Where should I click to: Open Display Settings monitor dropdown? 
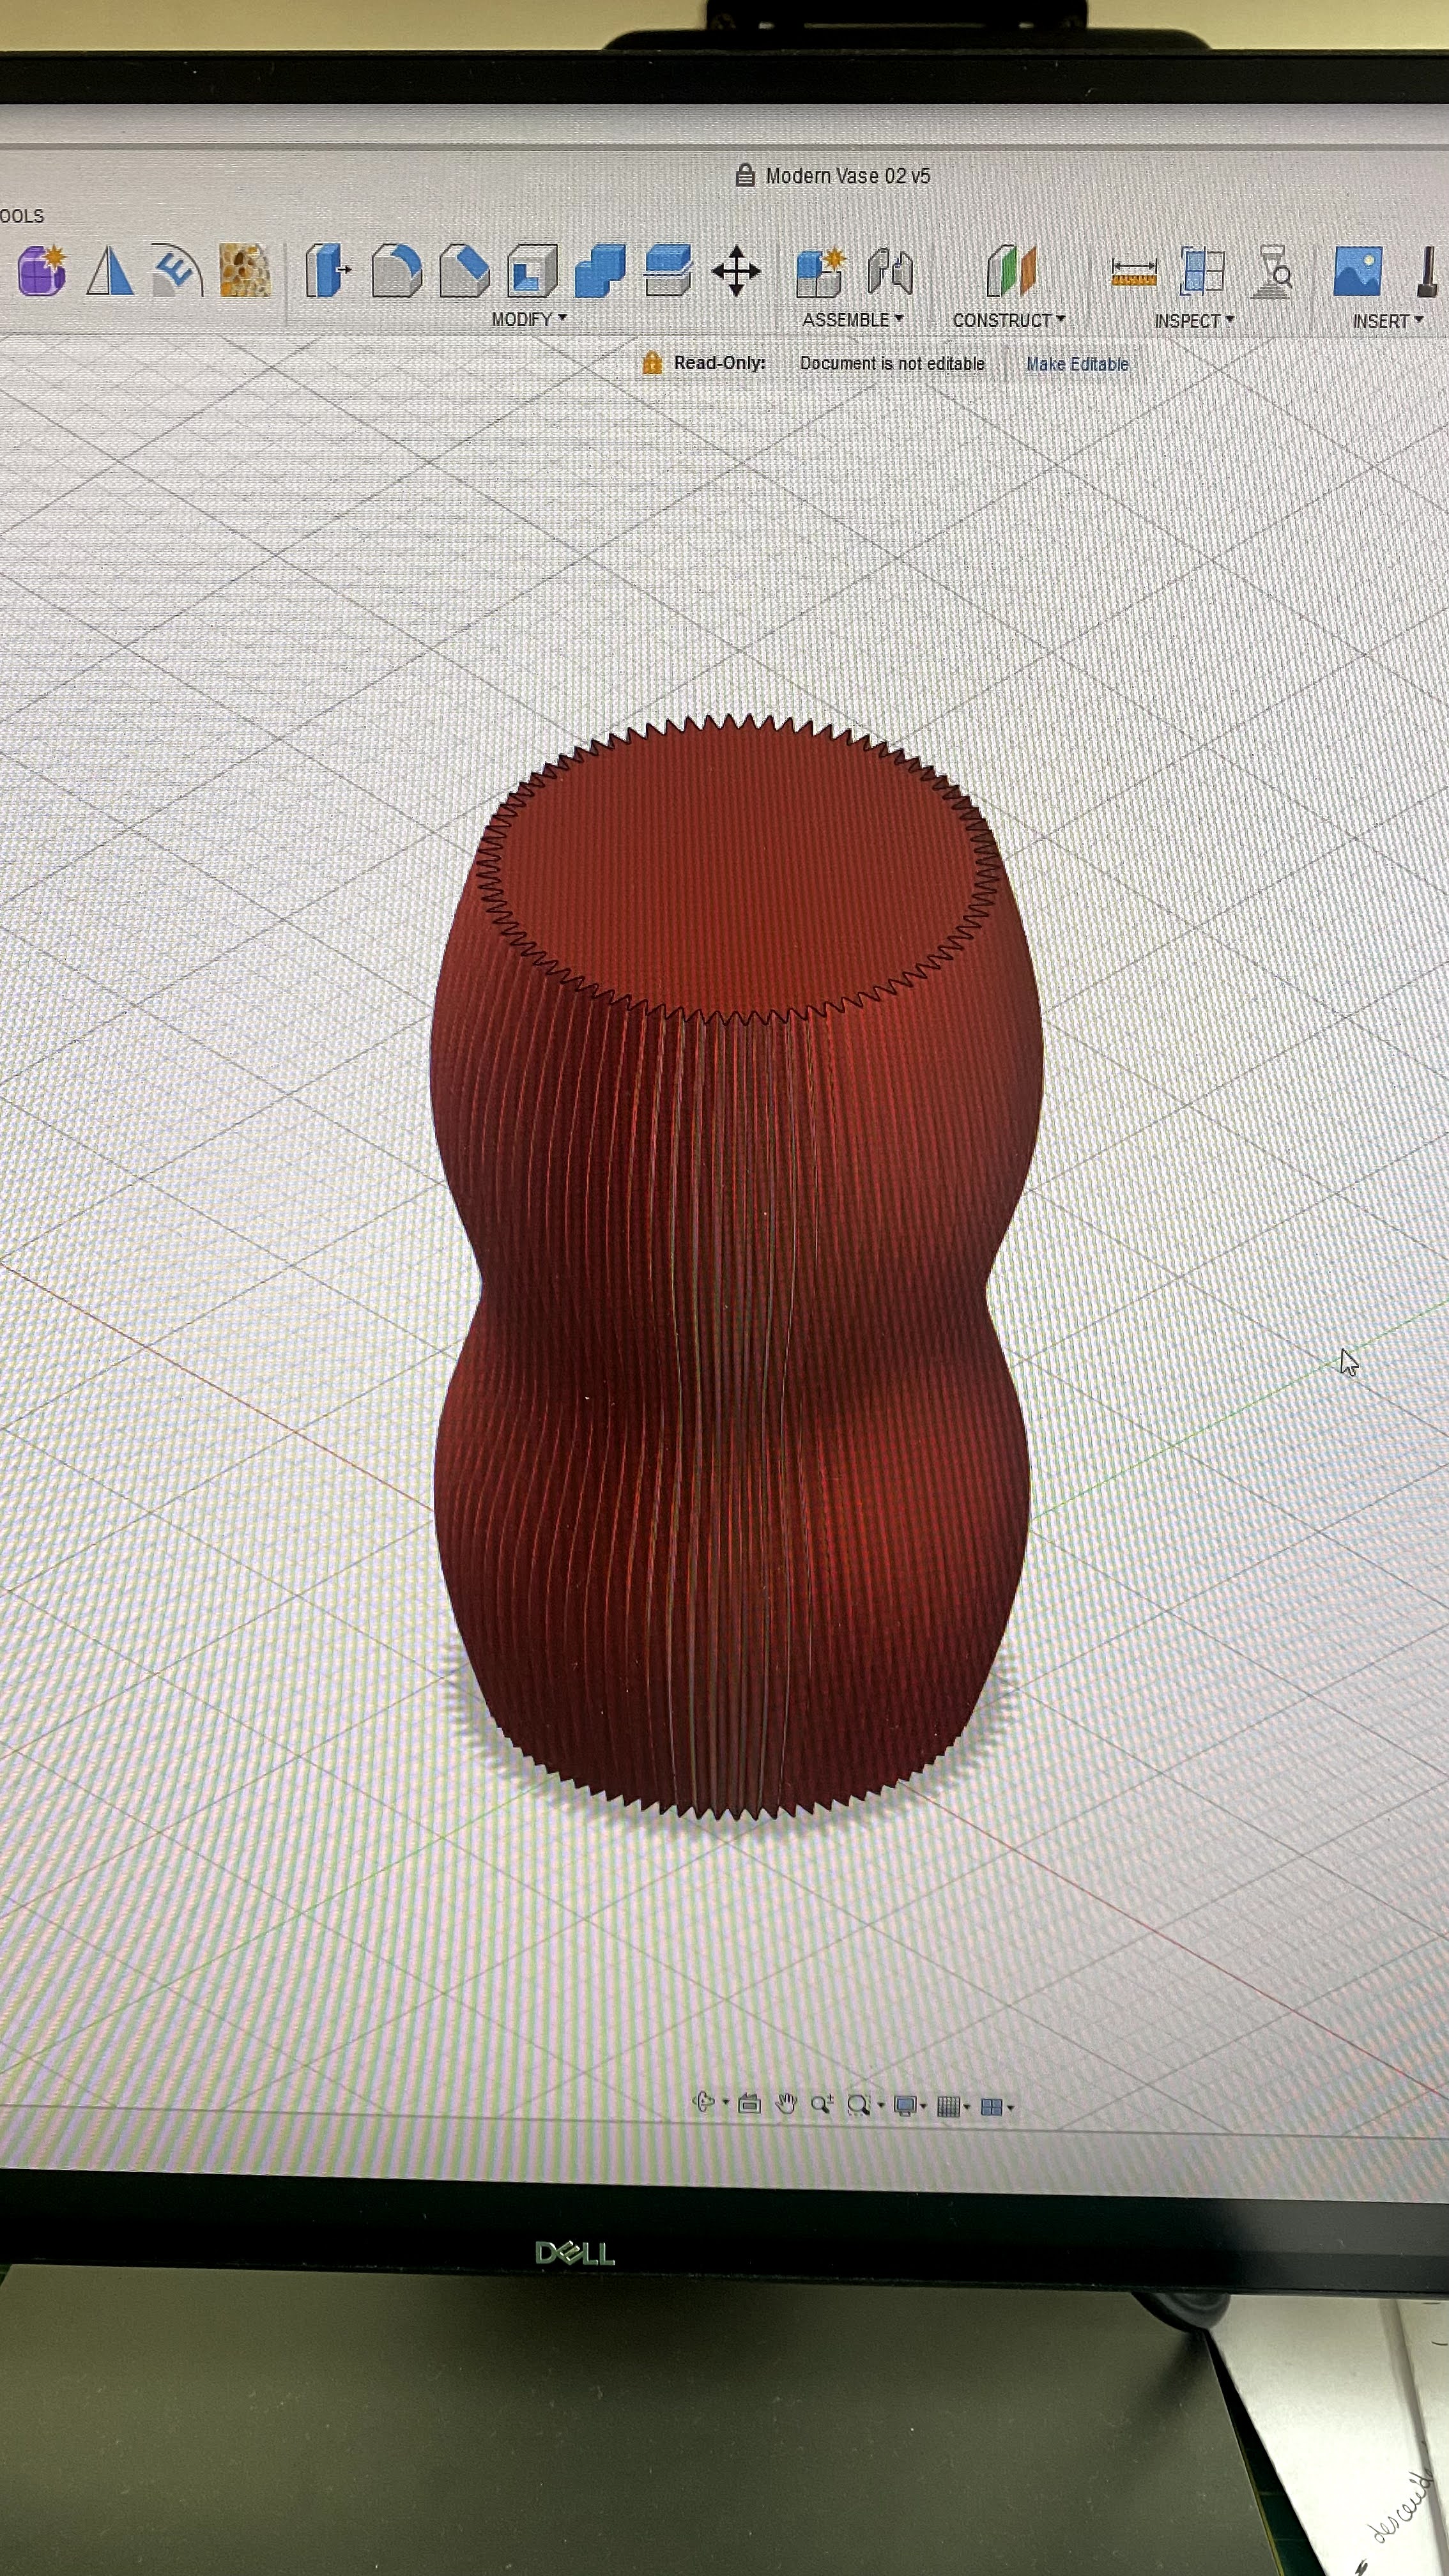pyautogui.click(x=908, y=2106)
